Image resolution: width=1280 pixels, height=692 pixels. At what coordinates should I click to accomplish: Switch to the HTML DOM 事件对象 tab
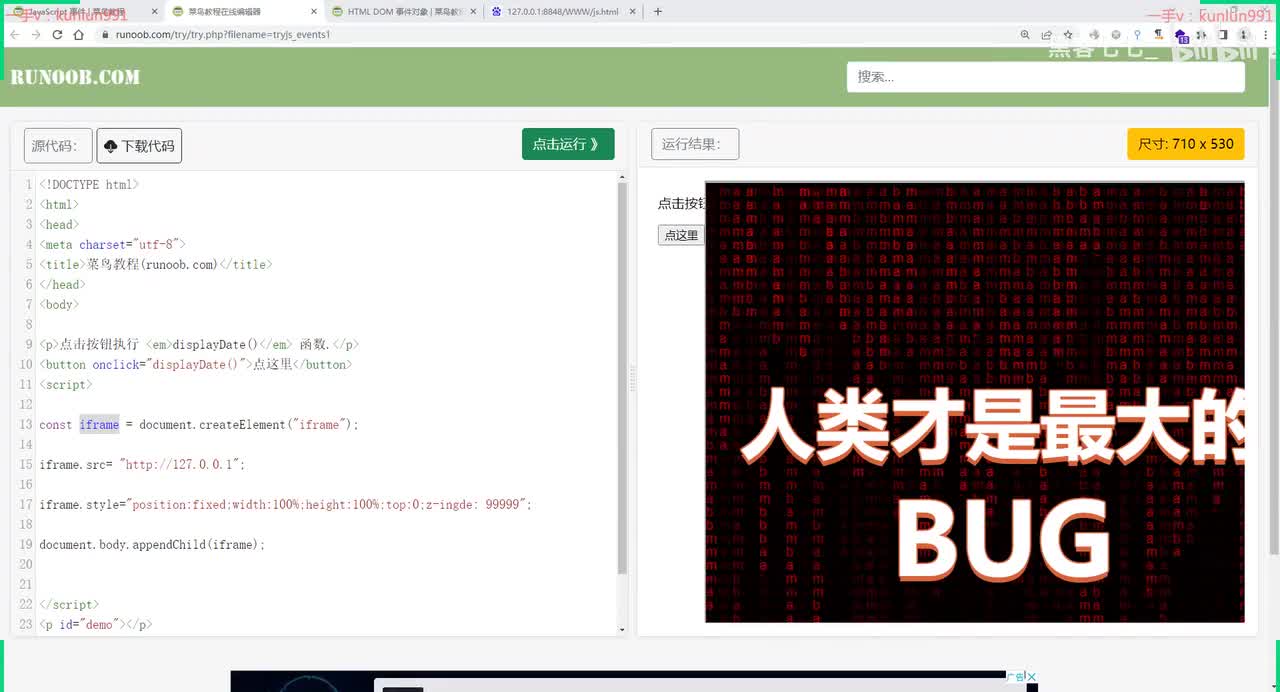tap(402, 12)
